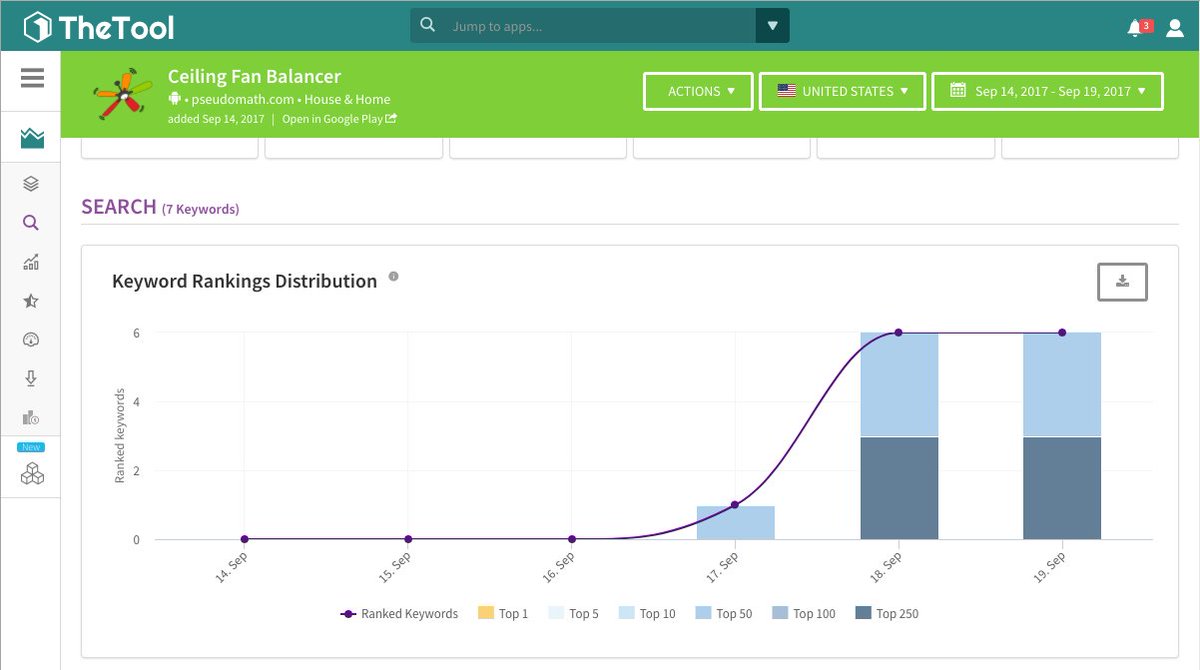
Task: Toggle Top 10 legend series
Action: [x=647, y=613]
